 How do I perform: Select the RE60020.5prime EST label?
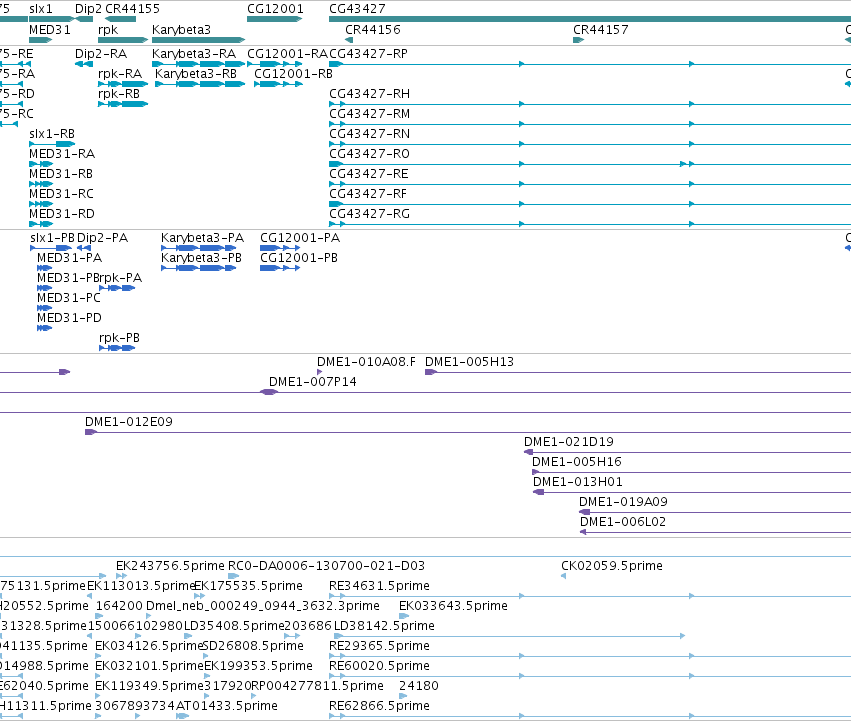(x=379, y=667)
